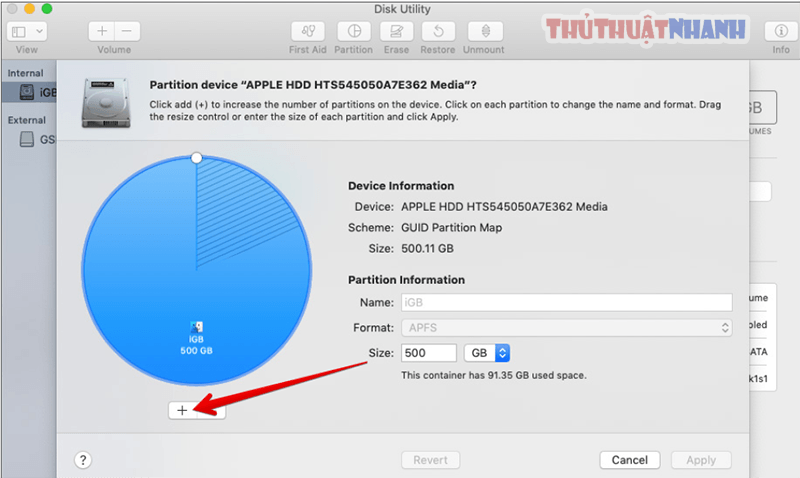The image size is (800, 478).
Task: Click the green window zoom button
Action: [47, 9]
